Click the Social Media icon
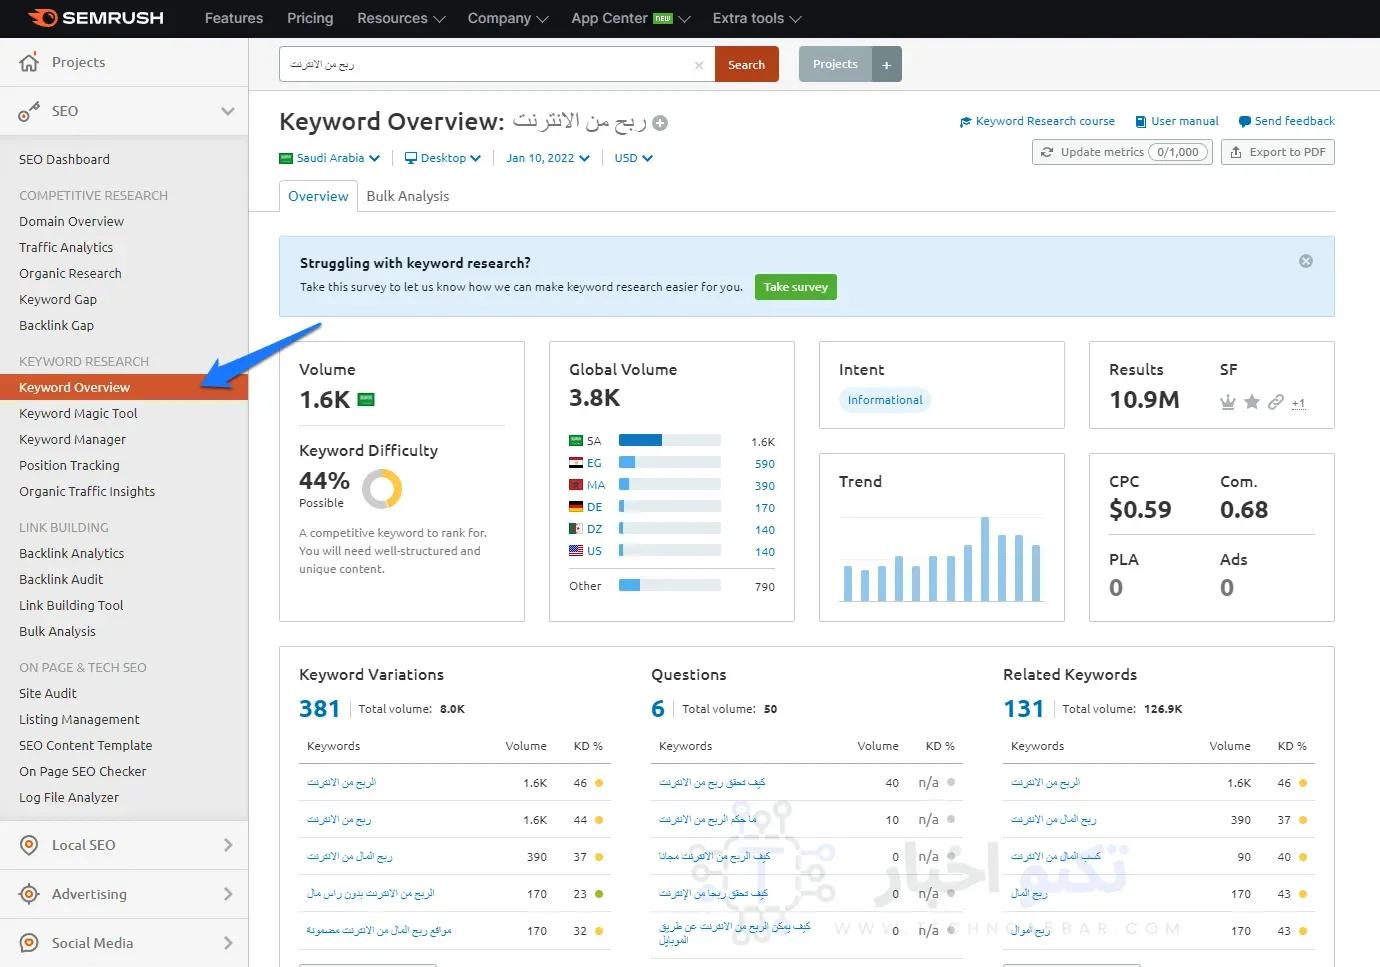This screenshot has height=967, width=1380. (30, 943)
